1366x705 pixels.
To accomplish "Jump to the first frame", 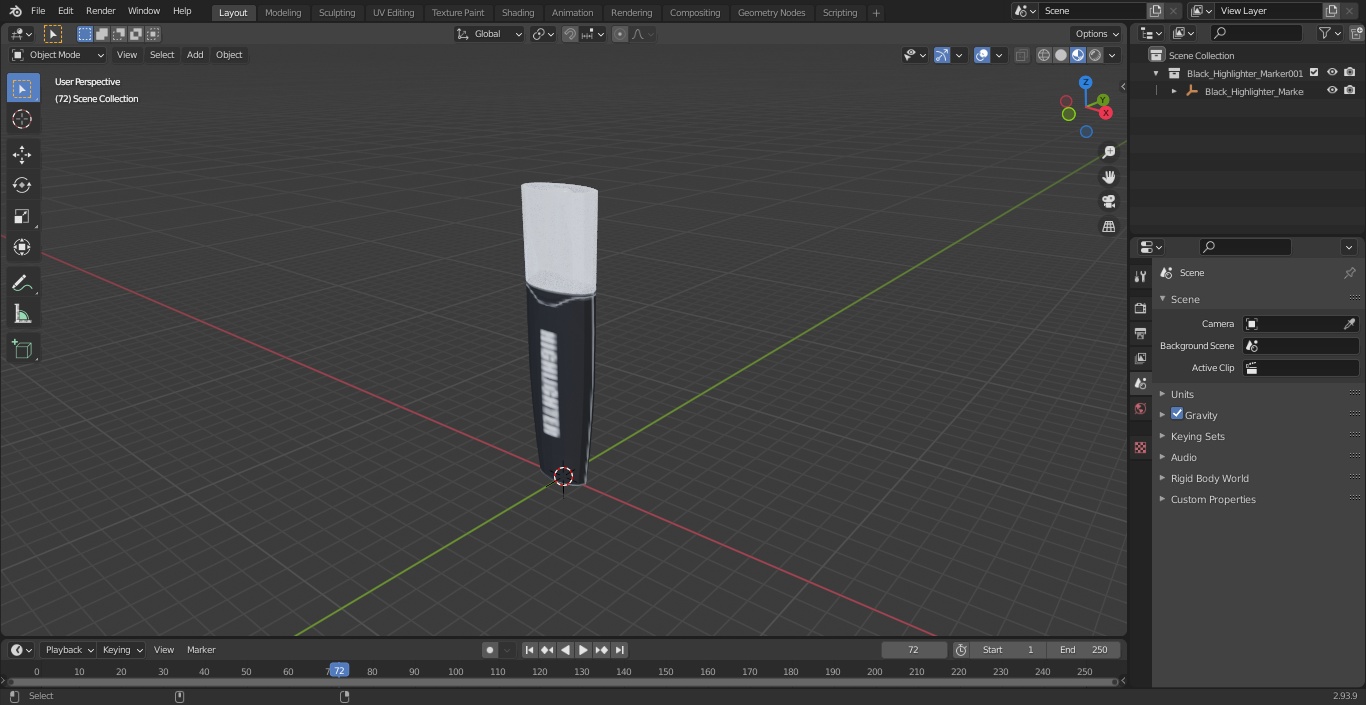I will coord(529,650).
